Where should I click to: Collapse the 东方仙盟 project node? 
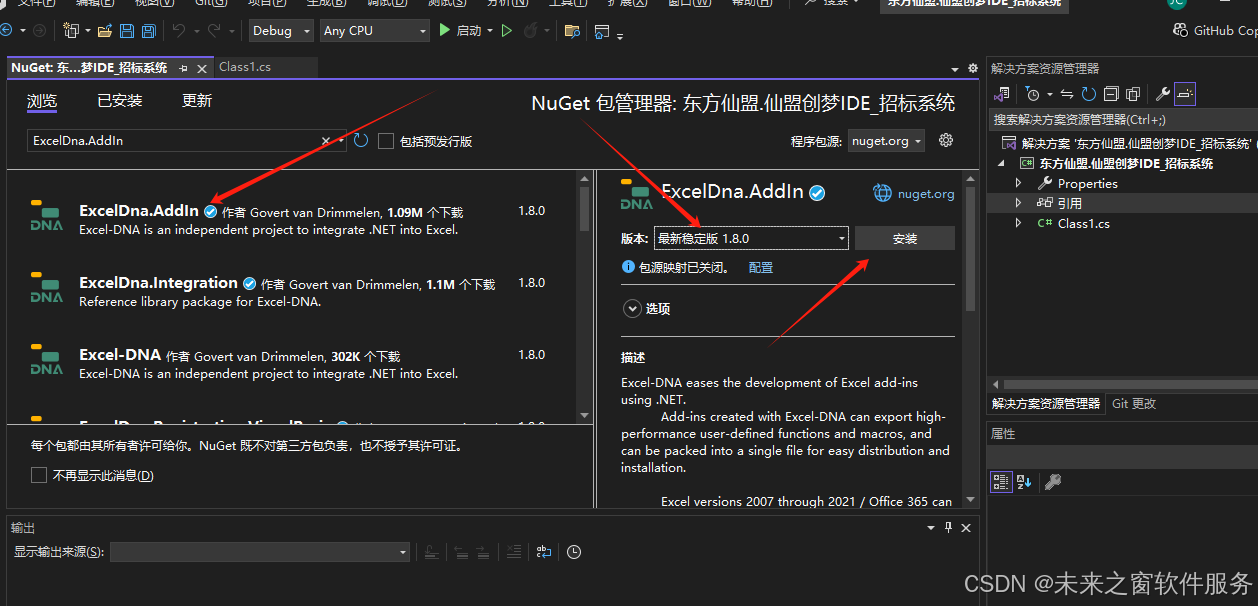point(1003,163)
